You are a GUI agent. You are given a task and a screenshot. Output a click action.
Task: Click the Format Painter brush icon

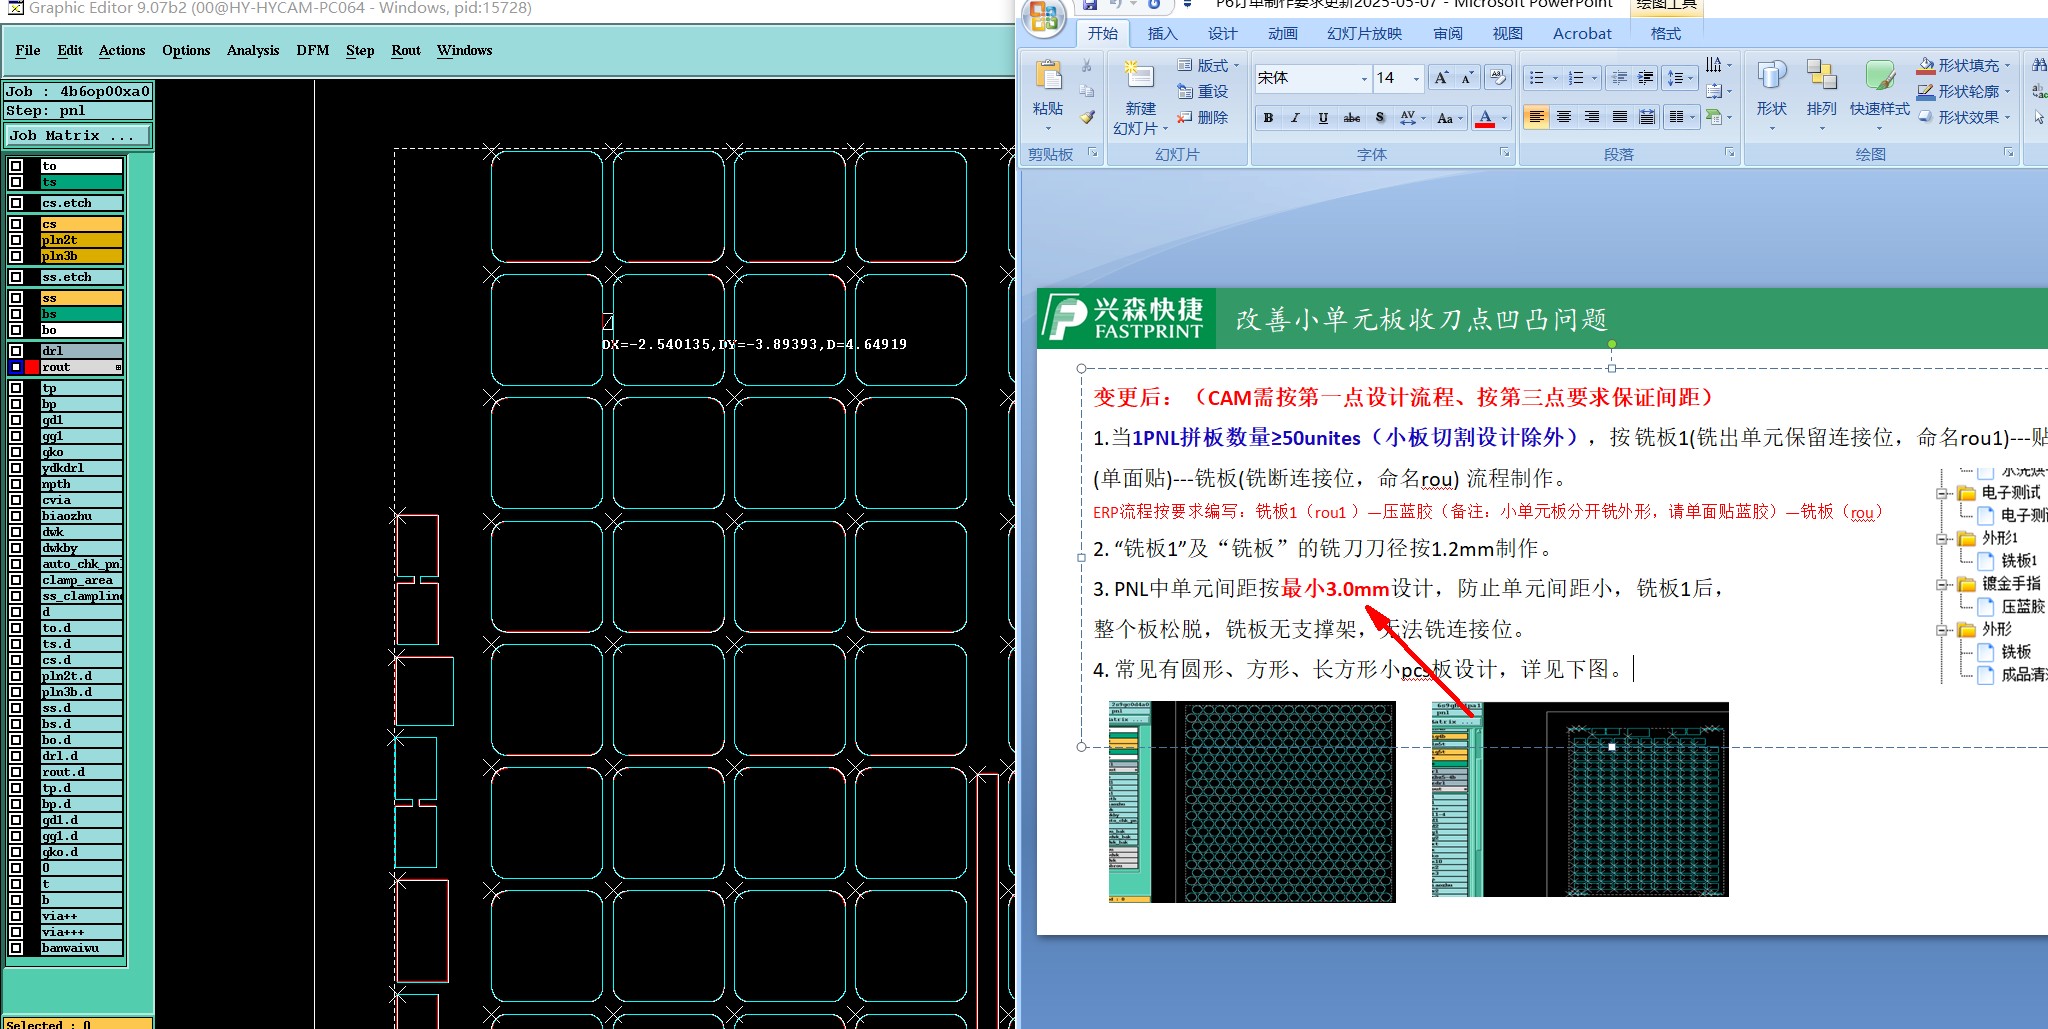point(1087,117)
